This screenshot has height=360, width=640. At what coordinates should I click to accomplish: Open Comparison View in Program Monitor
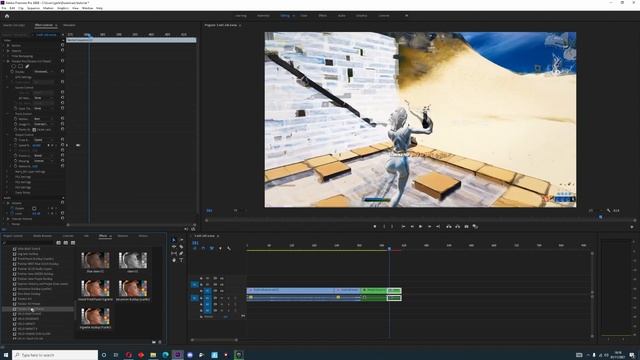point(475,226)
